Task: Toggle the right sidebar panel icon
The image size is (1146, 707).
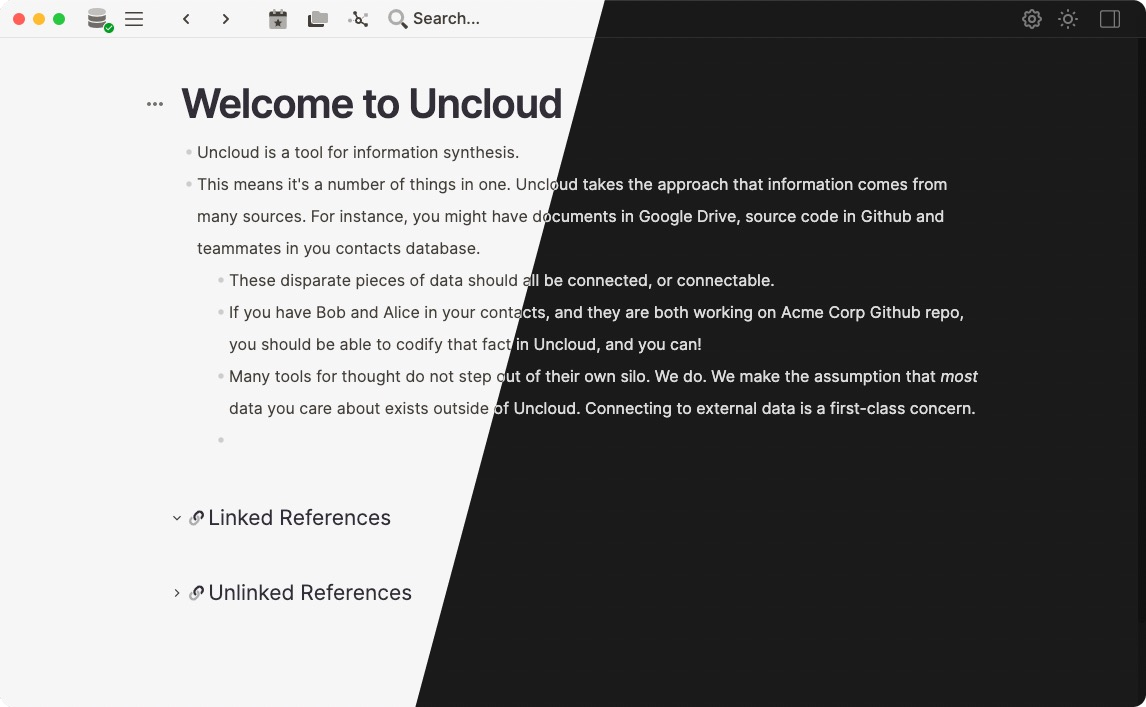Action: (x=1109, y=19)
